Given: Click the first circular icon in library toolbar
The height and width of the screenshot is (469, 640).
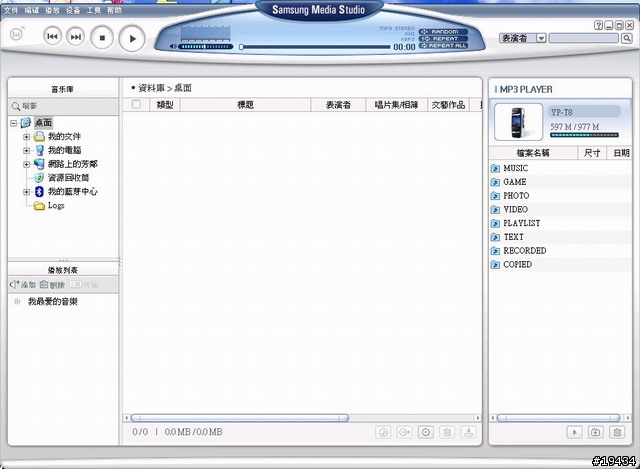Looking at the screenshot, I should click(x=383, y=432).
